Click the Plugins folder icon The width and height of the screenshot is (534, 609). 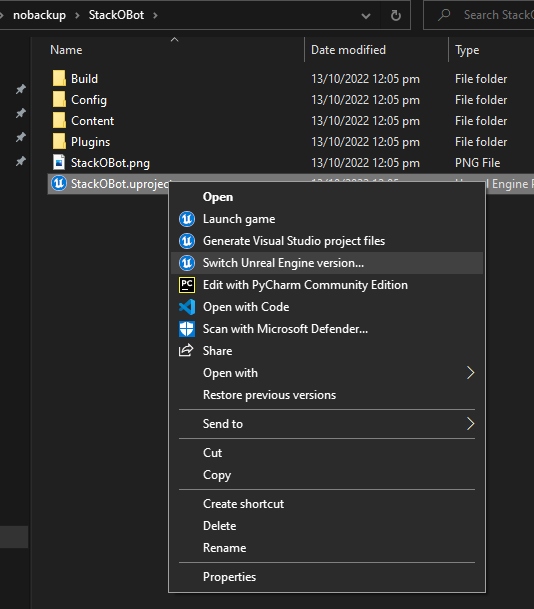click(59, 141)
